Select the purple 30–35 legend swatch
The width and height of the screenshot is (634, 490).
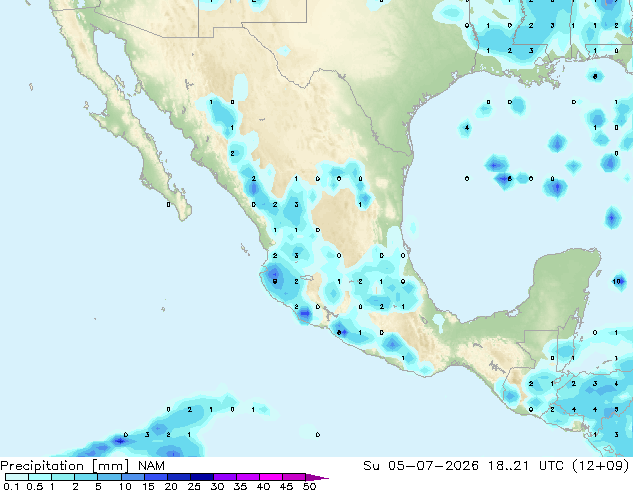(x=225, y=477)
